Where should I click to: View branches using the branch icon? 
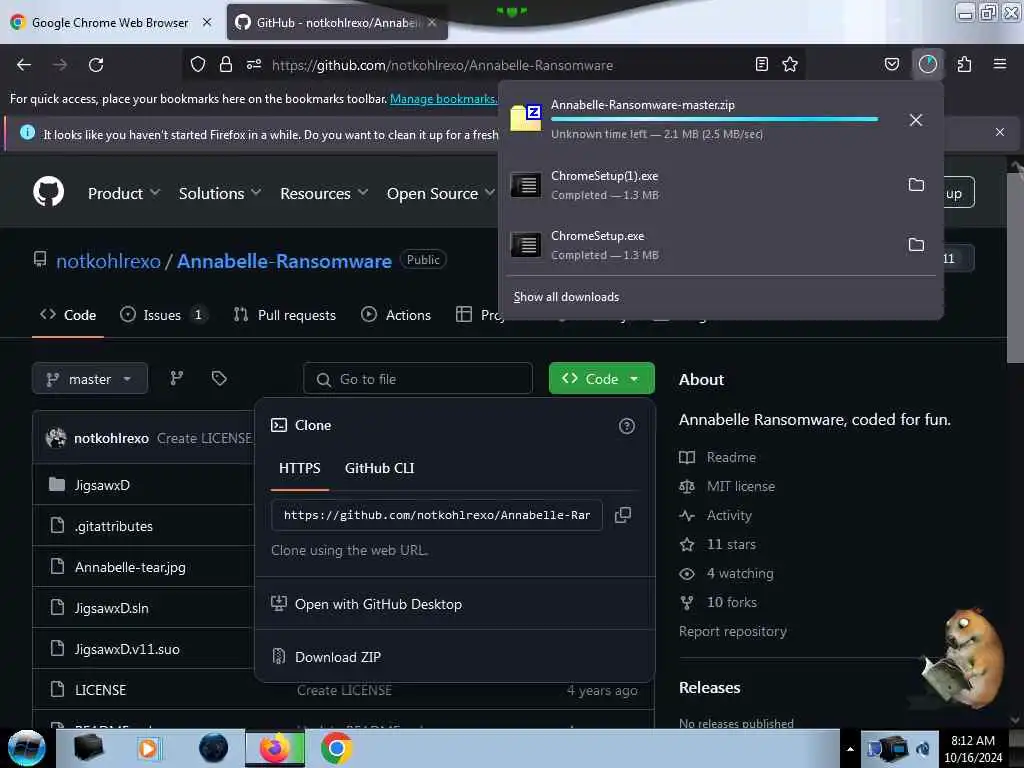(x=176, y=378)
